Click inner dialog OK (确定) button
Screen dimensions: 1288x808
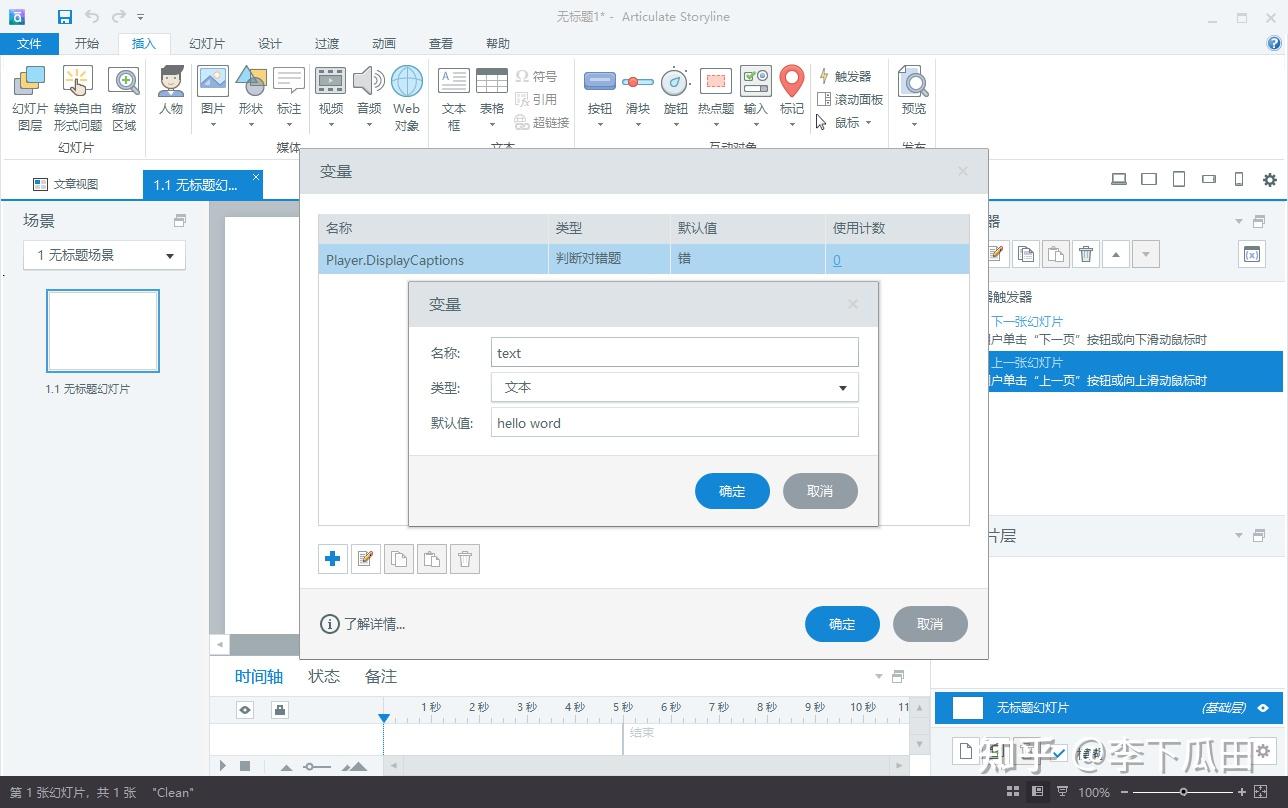pyautogui.click(x=732, y=491)
